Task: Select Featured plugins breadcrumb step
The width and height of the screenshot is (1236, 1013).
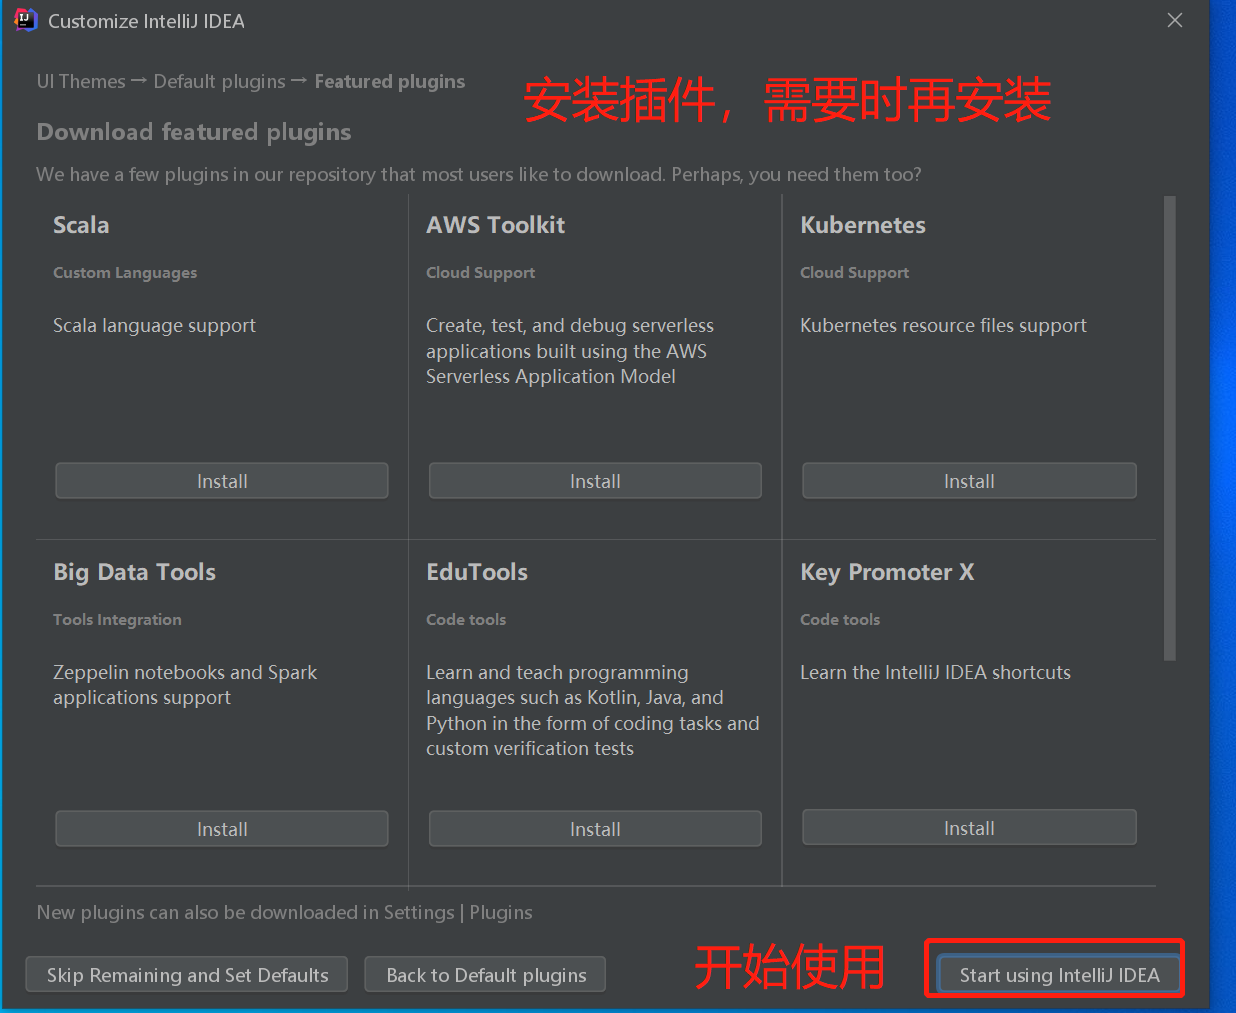Action: coord(390,82)
